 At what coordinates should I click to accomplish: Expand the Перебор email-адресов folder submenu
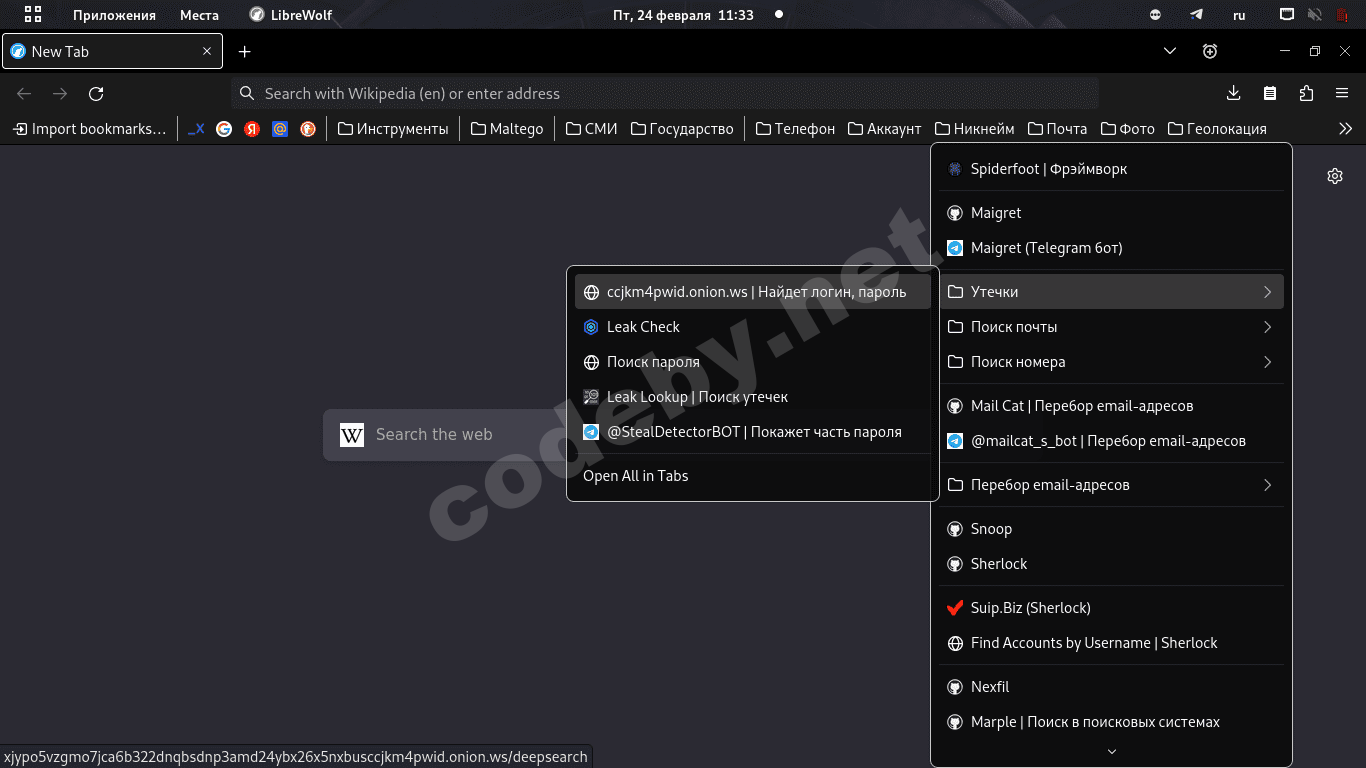coord(1111,485)
